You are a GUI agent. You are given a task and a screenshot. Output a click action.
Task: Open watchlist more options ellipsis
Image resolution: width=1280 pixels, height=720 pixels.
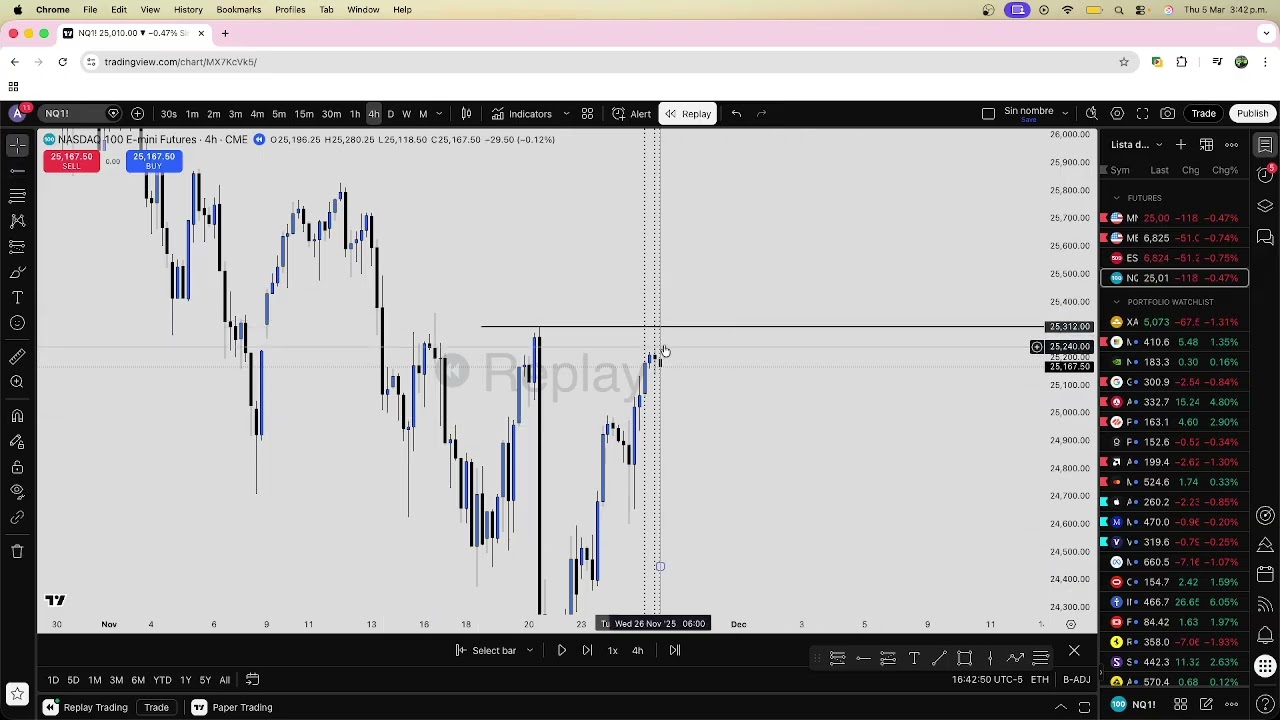(x=1232, y=145)
